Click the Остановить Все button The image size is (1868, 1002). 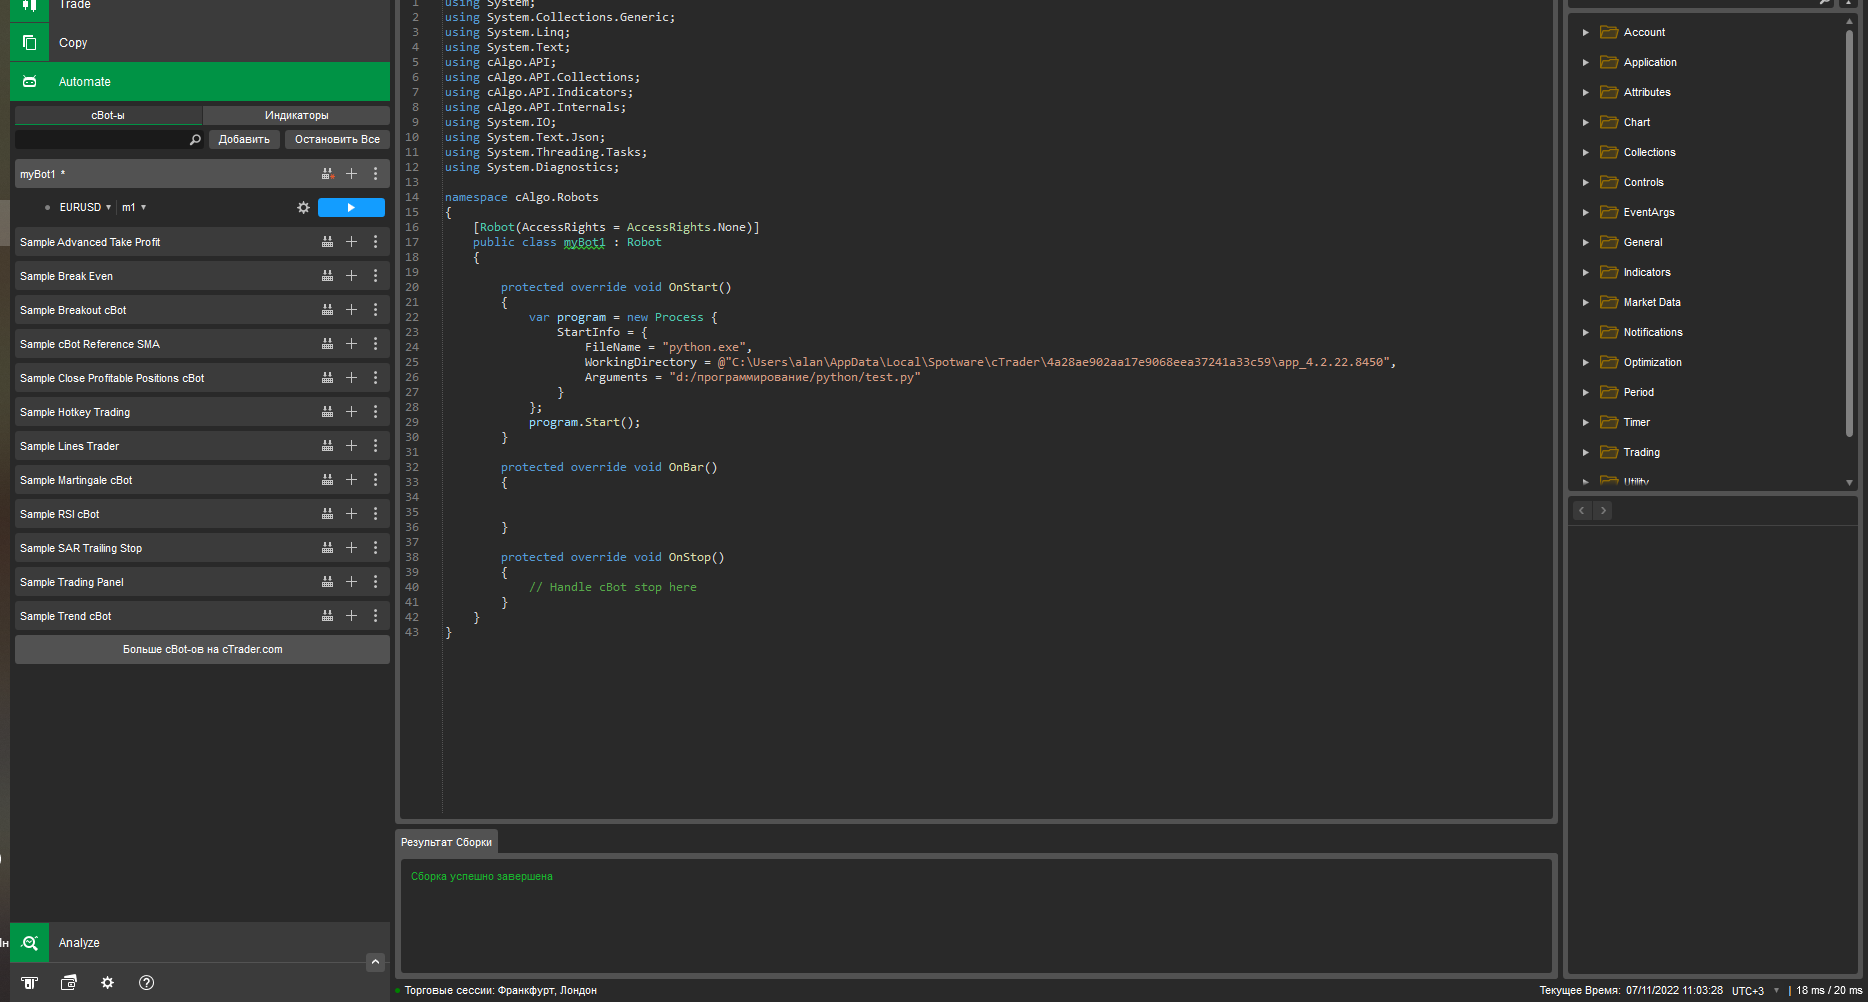(x=337, y=139)
